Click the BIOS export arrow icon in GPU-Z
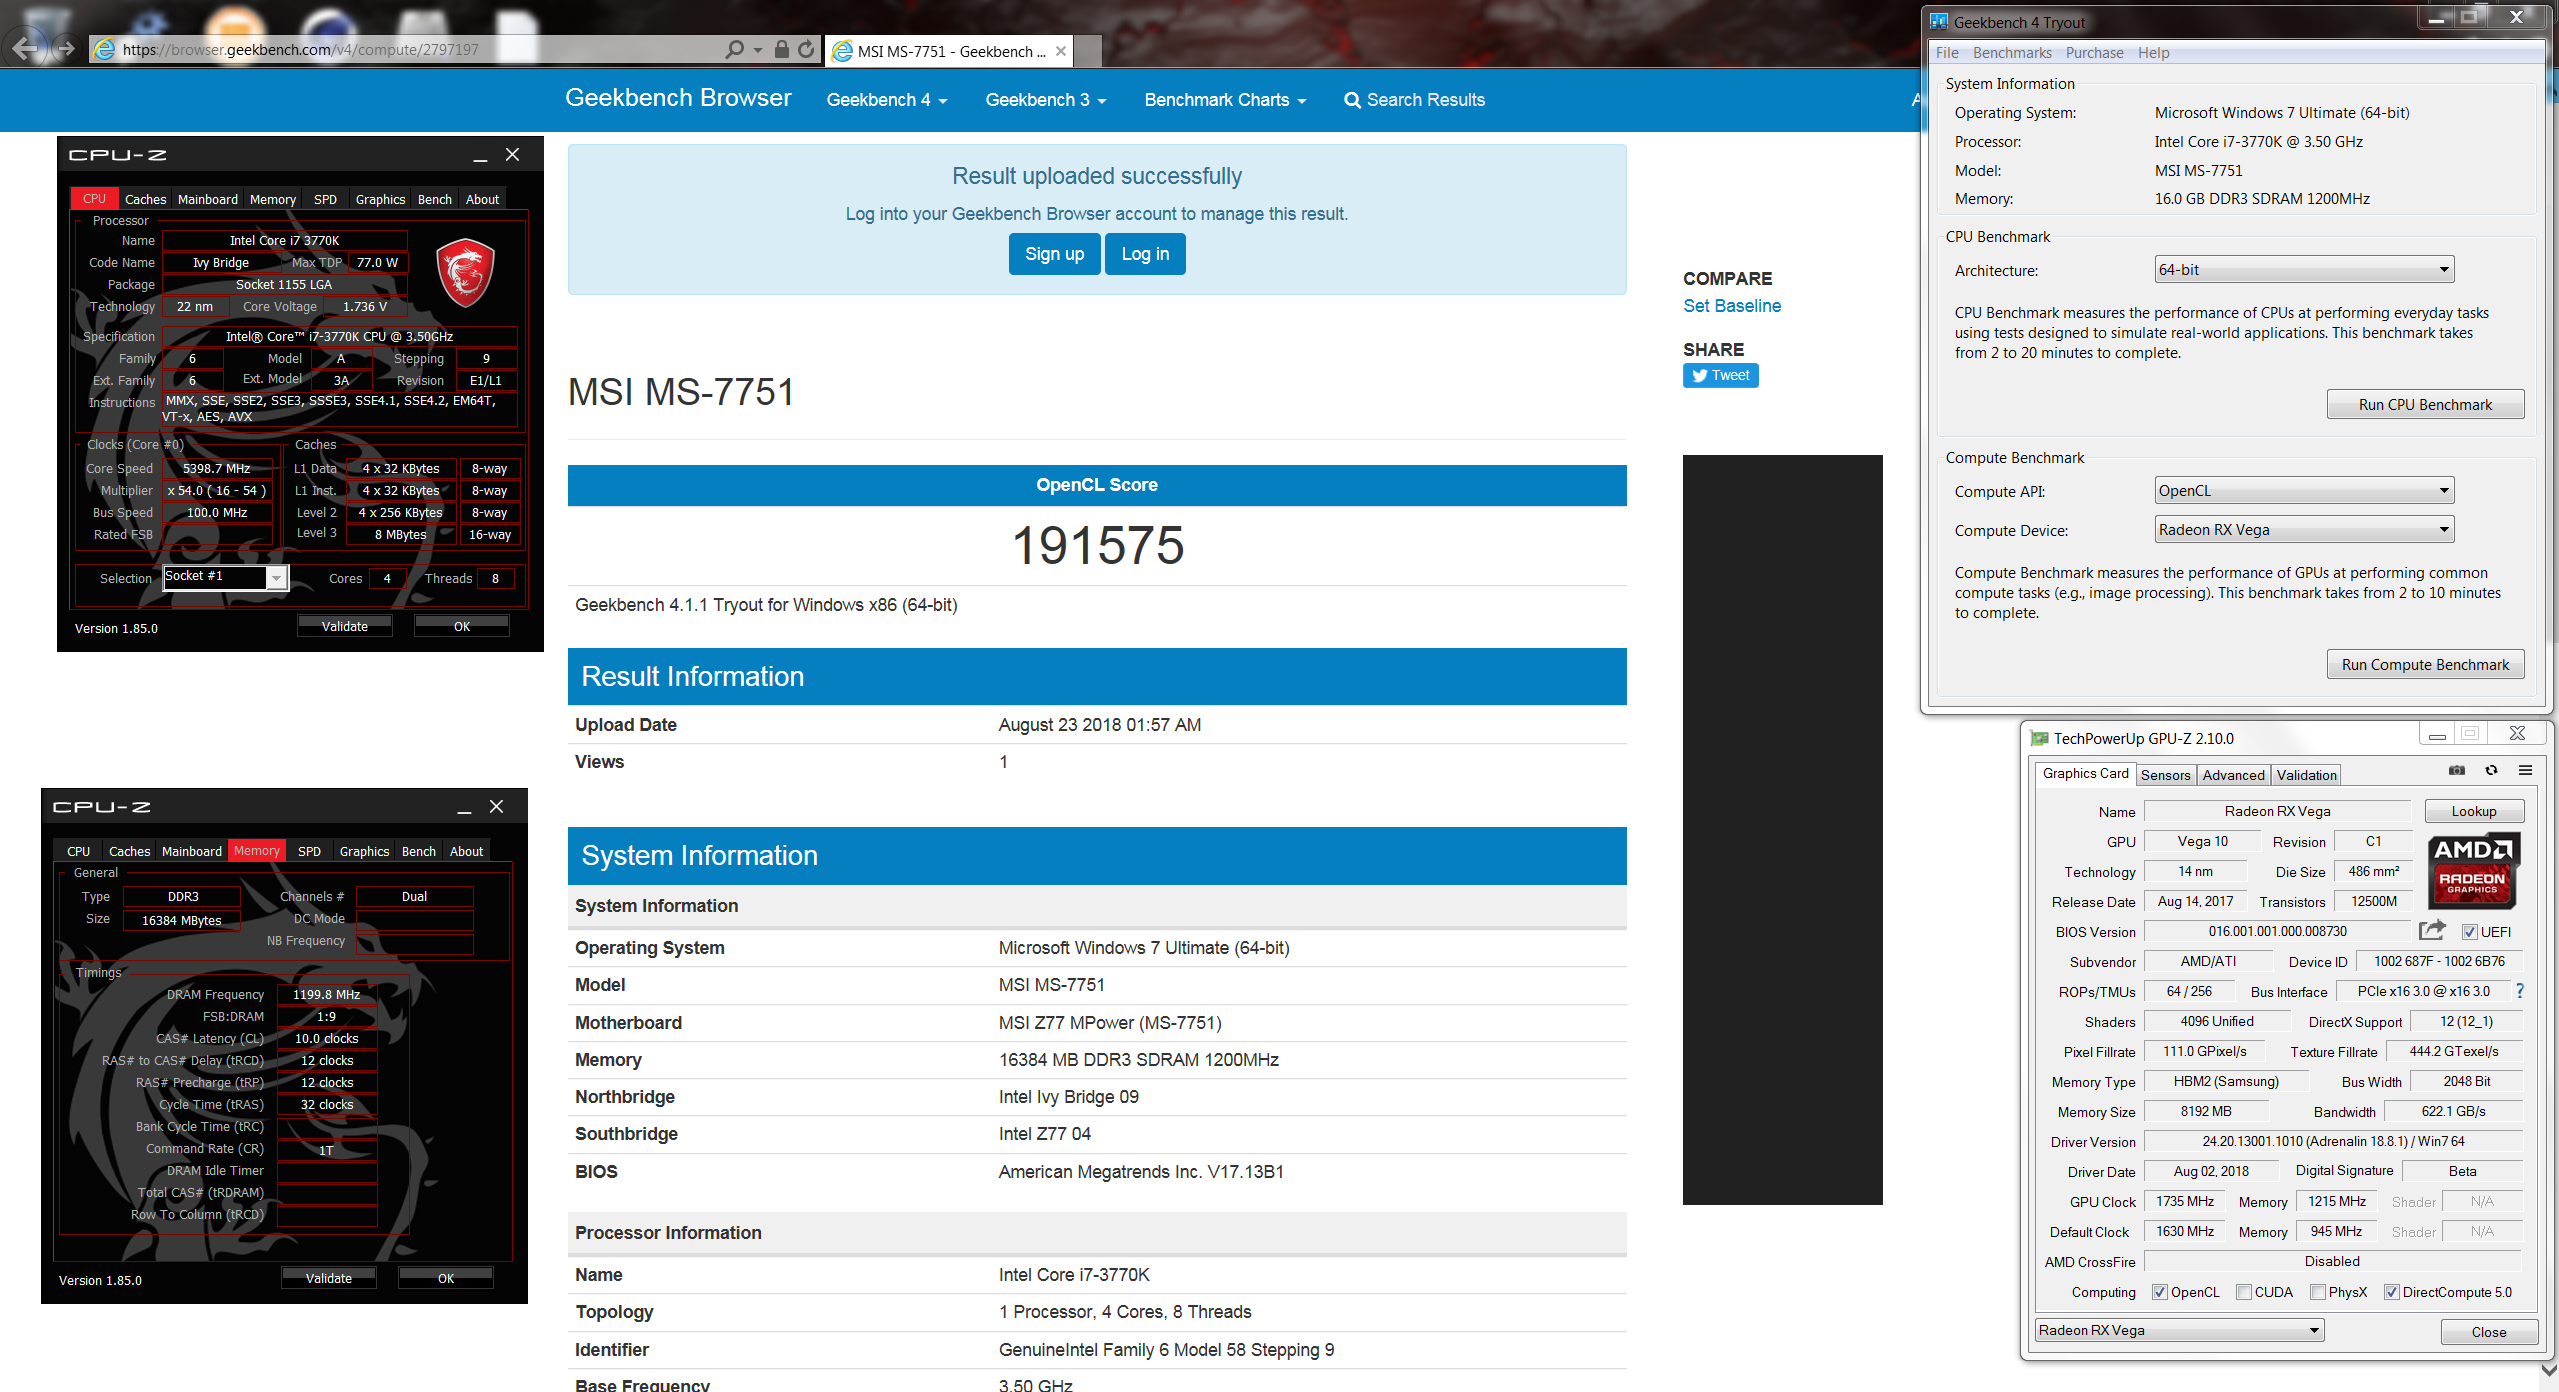 [2432, 931]
